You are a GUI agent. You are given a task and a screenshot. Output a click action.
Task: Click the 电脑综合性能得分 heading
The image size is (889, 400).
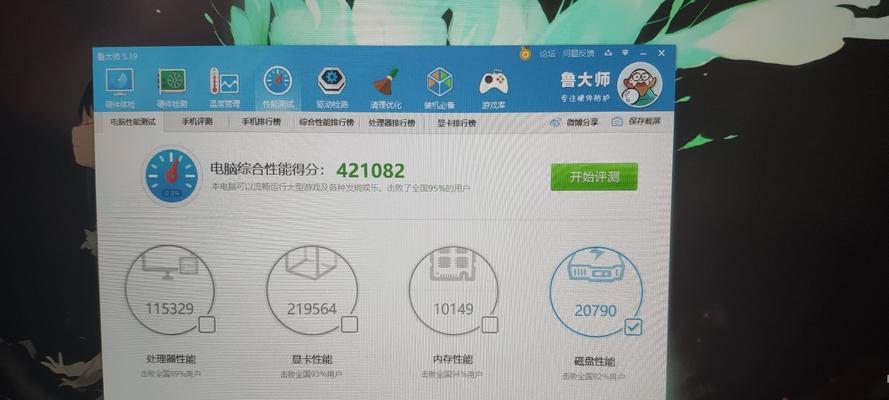[x=268, y=169]
